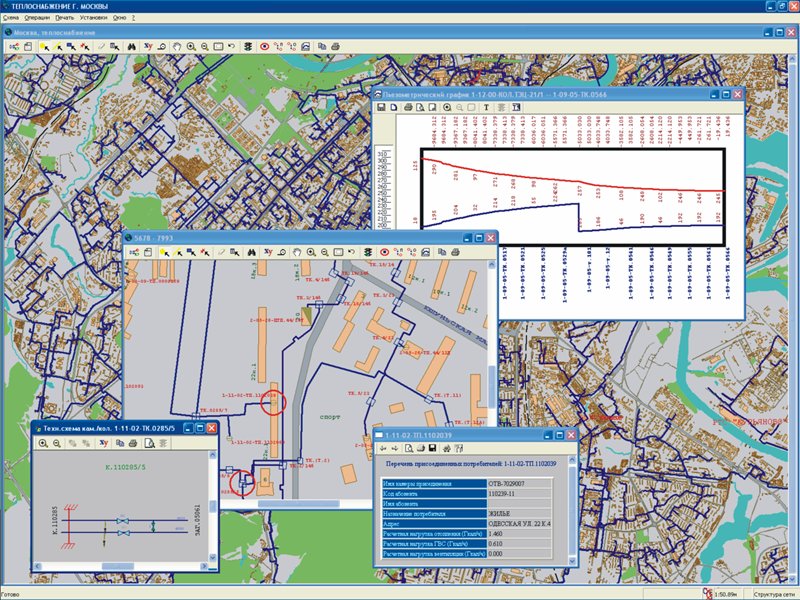The image size is (800, 600).
Task: Select the hand pan tool in main toolbar
Action: point(177,46)
